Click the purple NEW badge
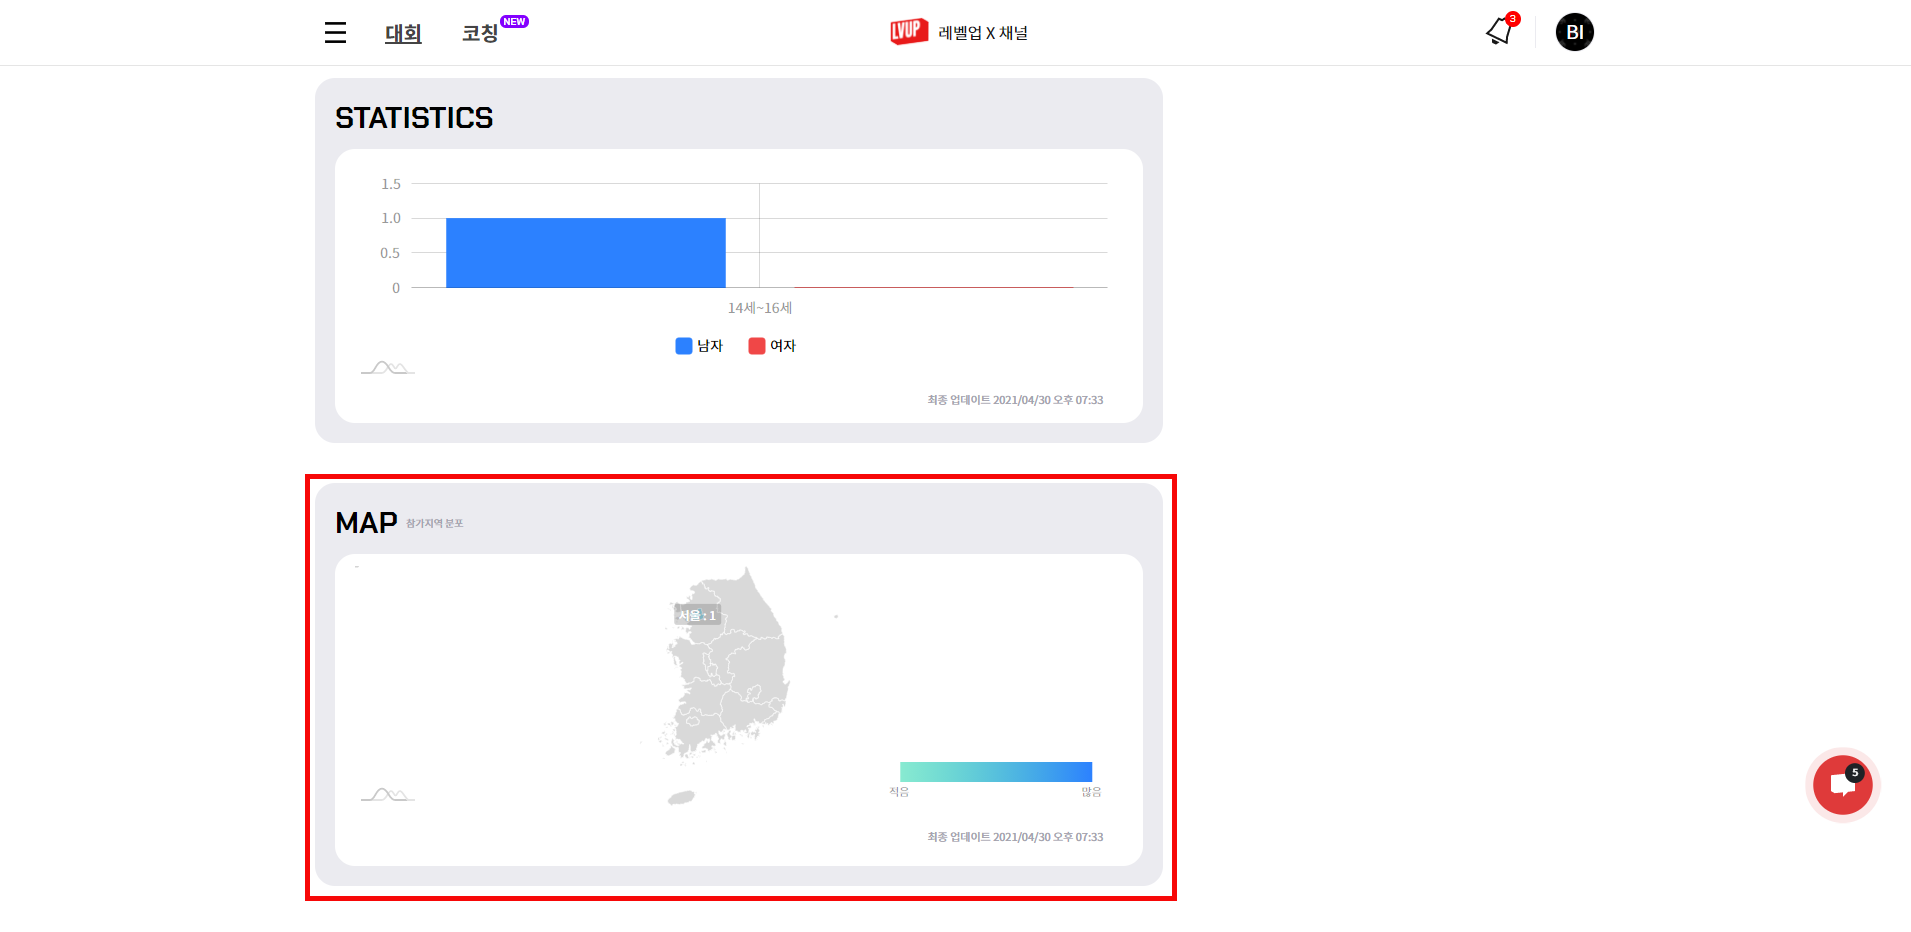Viewport: 1911px width, 932px height. tap(514, 21)
